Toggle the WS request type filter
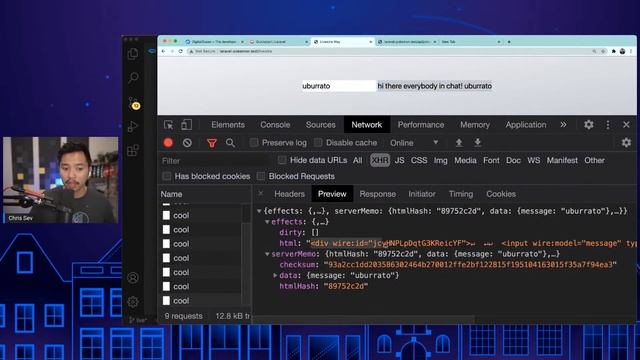 [533, 160]
